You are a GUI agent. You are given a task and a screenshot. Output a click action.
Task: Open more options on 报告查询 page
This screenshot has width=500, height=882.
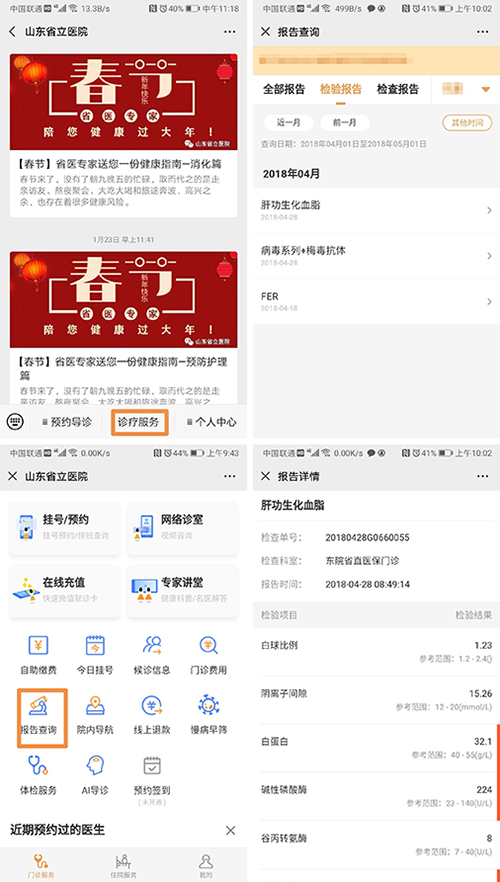click(x=483, y=32)
